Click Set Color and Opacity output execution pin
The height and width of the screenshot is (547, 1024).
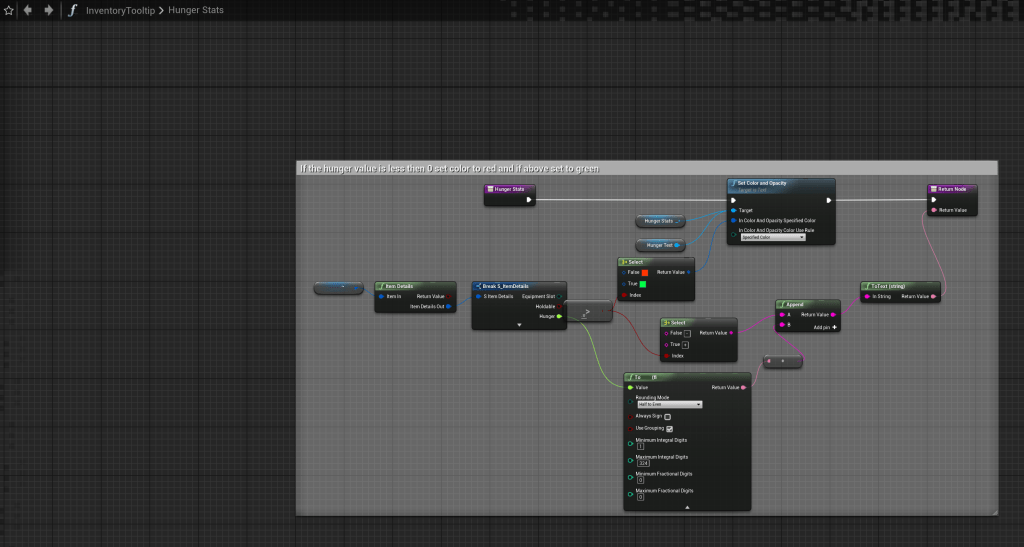tap(827, 199)
